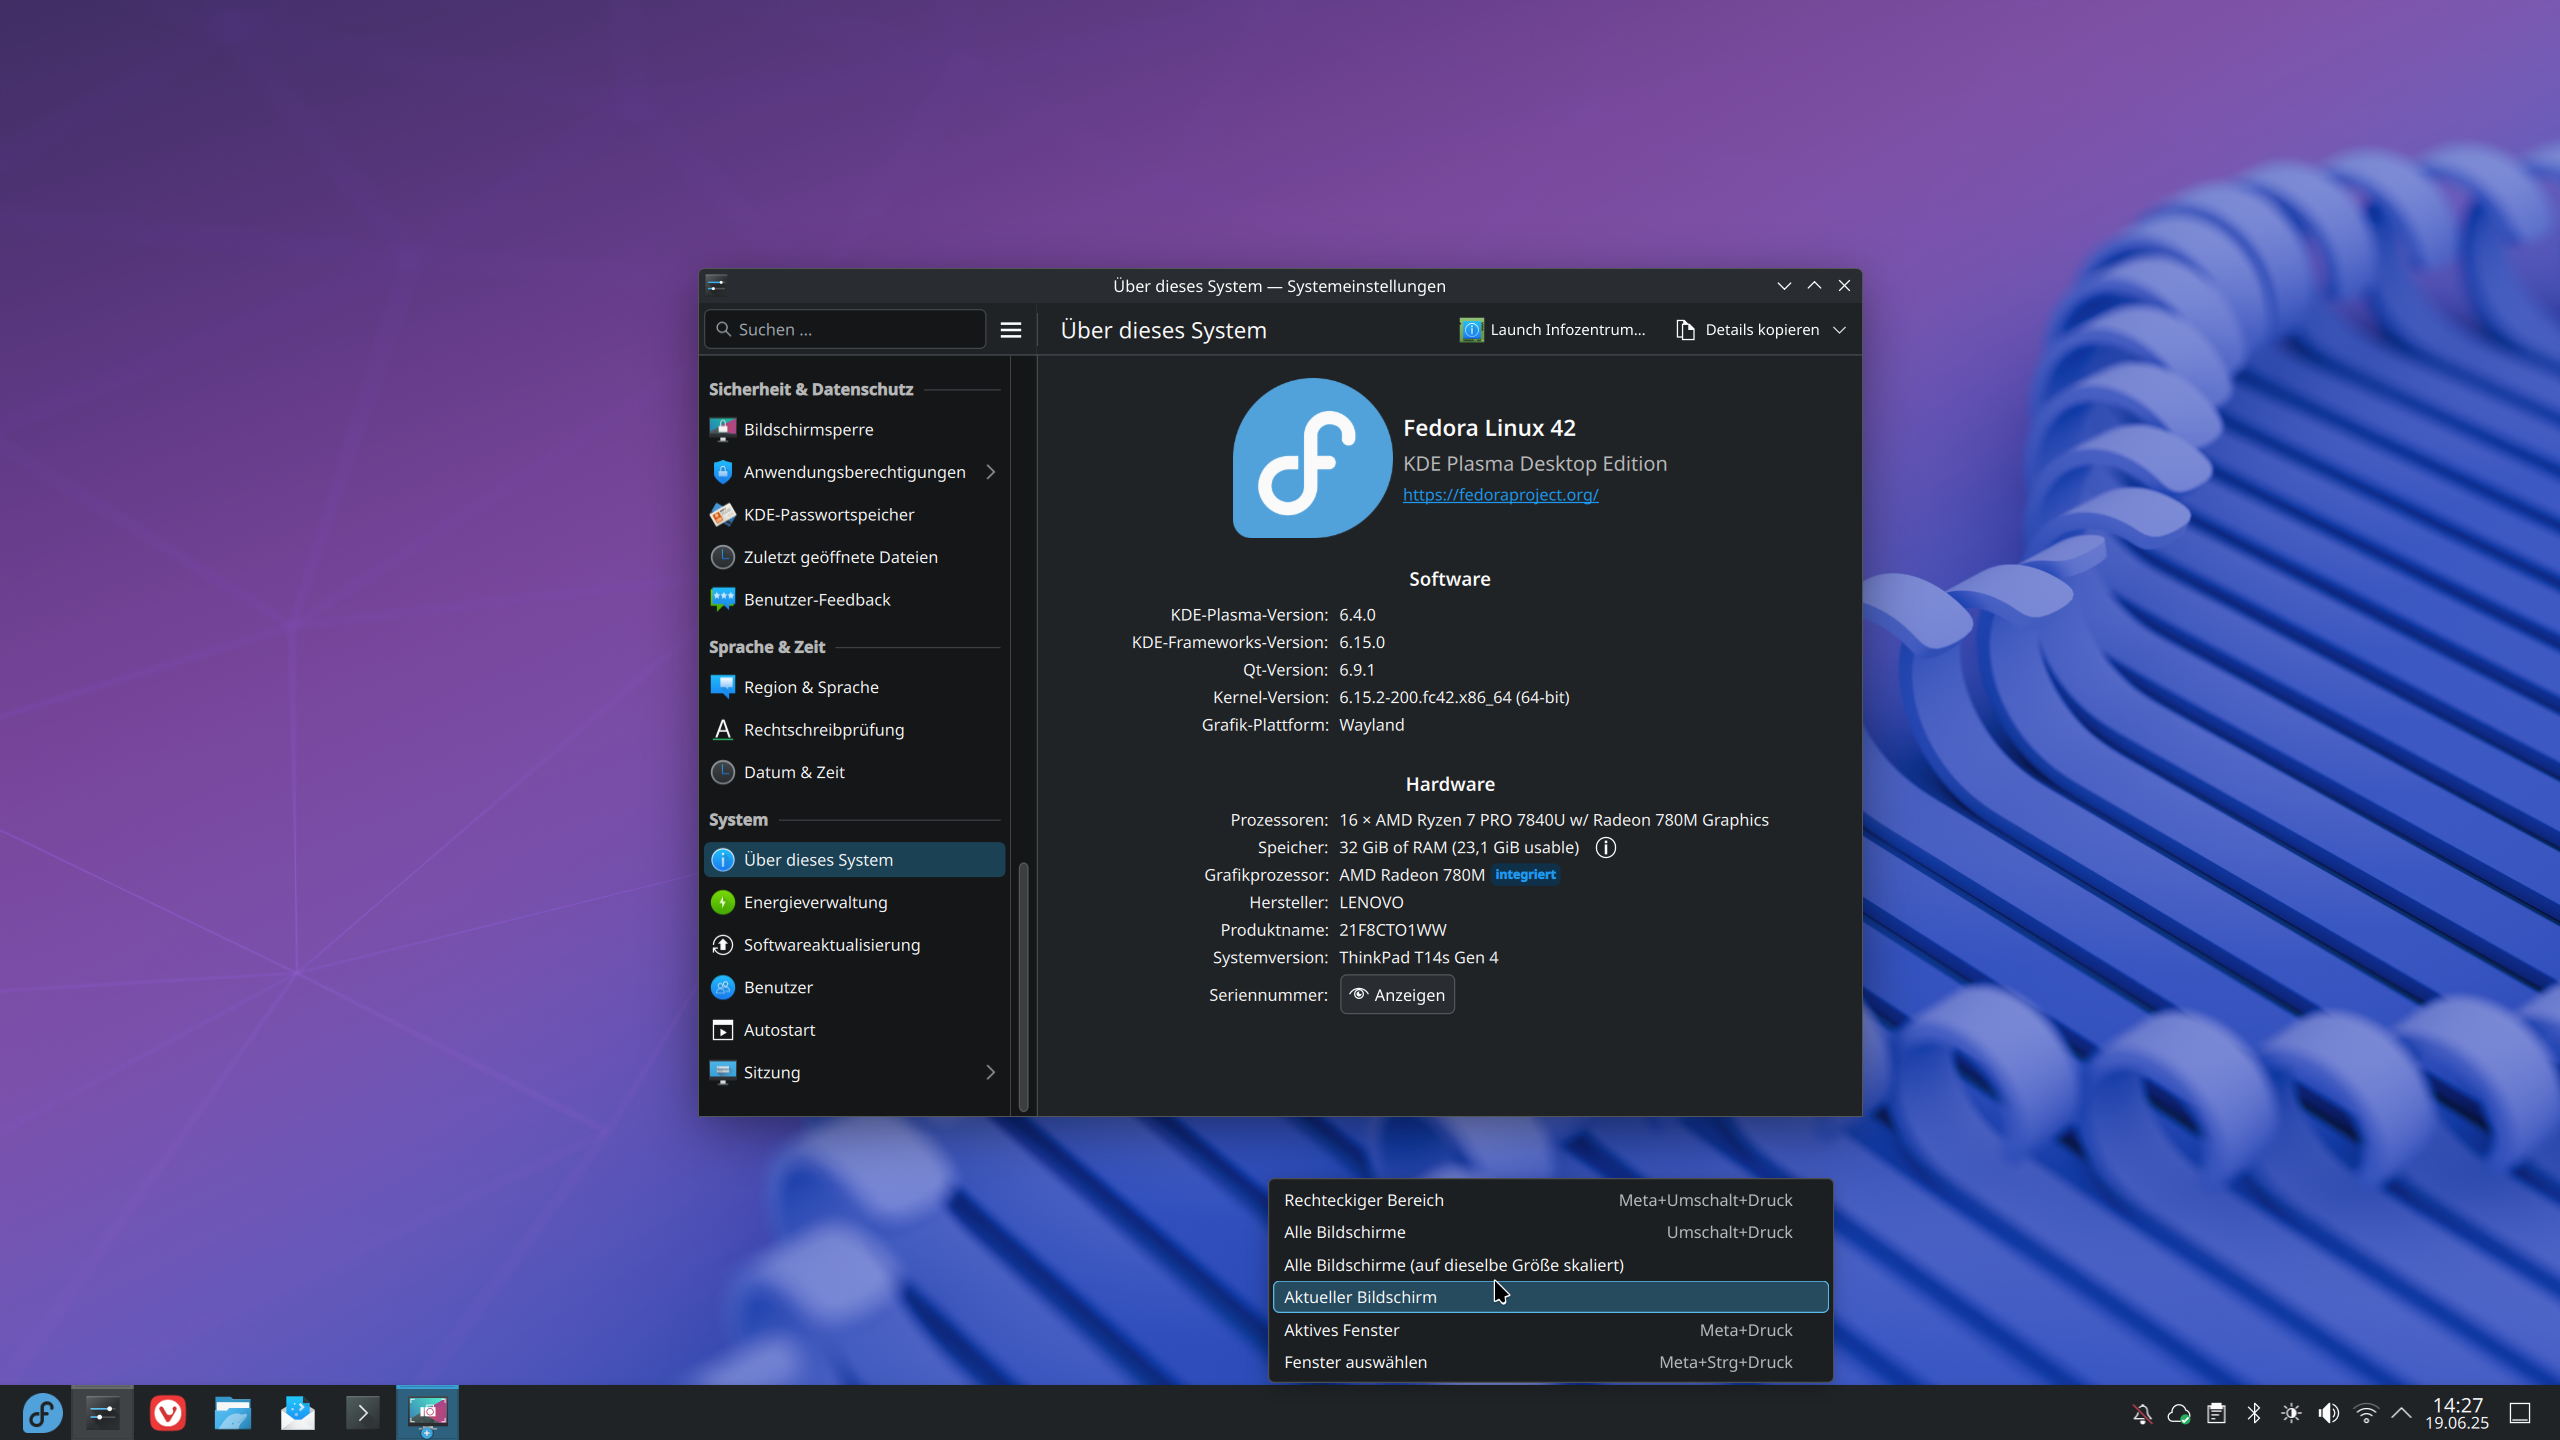Open the brightness tray icon

[x=2291, y=1413]
